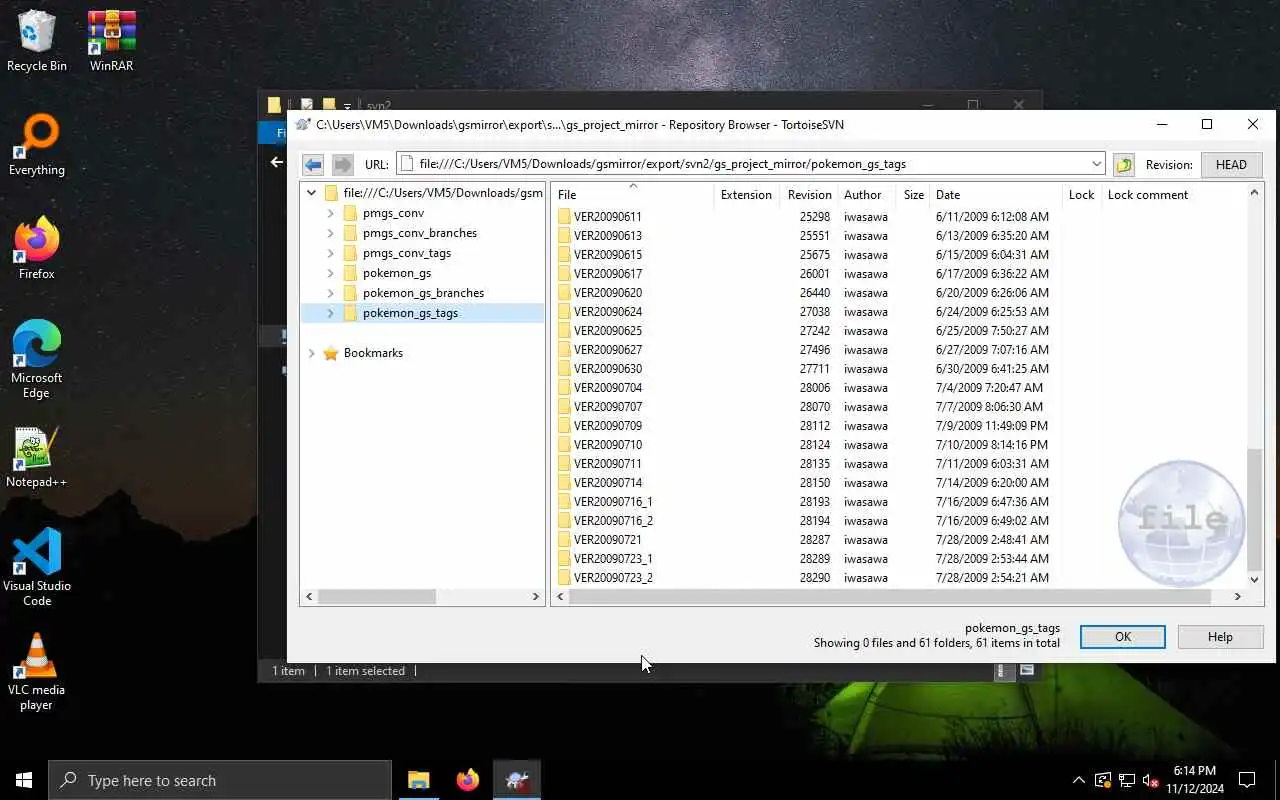Select revision 27038 cell

tap(815, 311)
